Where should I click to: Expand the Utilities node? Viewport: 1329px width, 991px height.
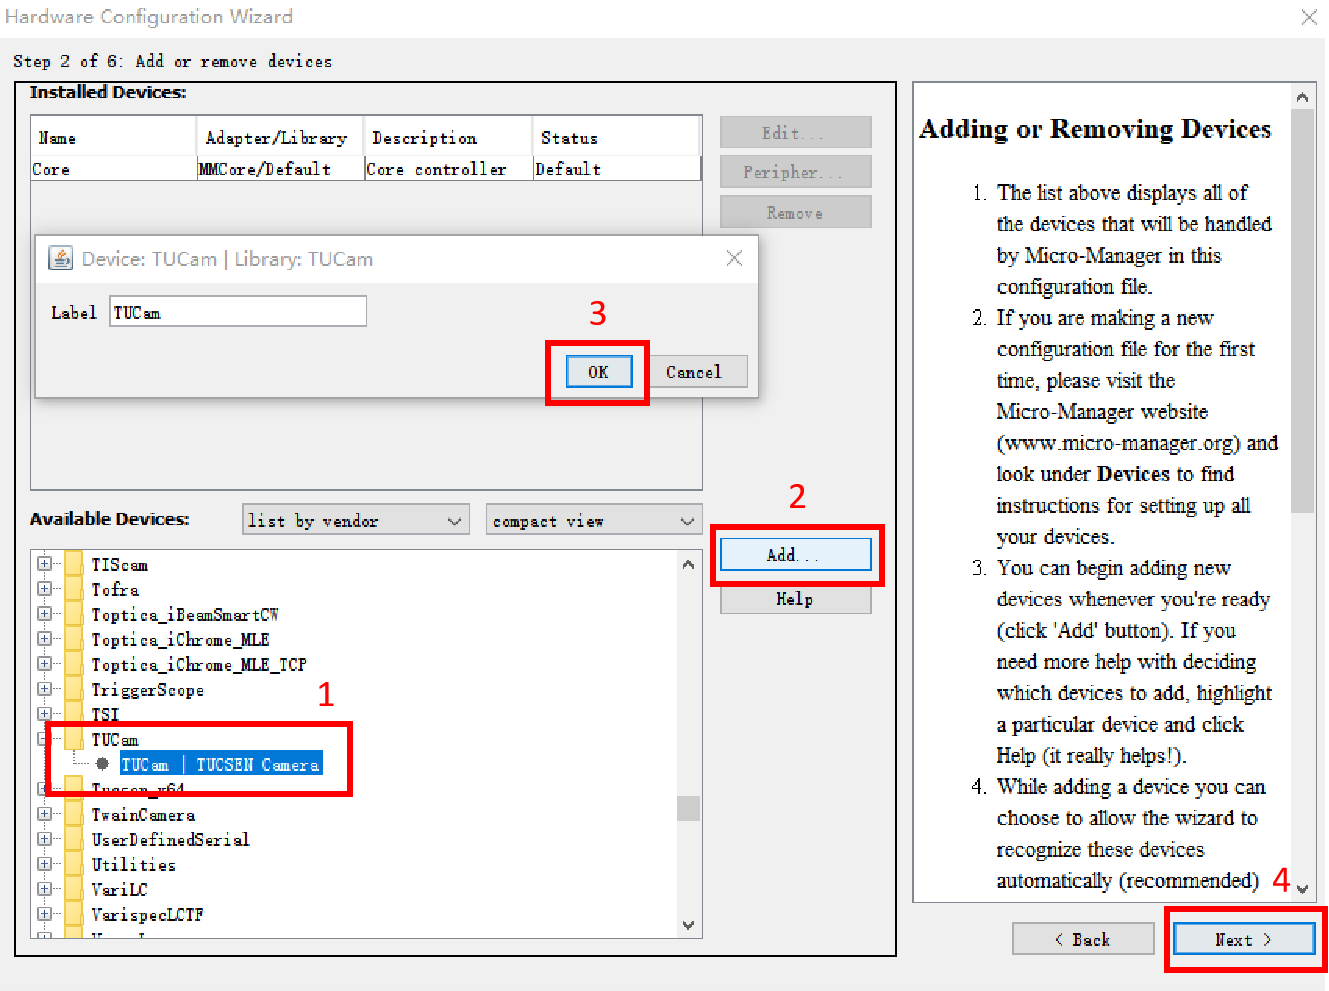coord(44,864)
